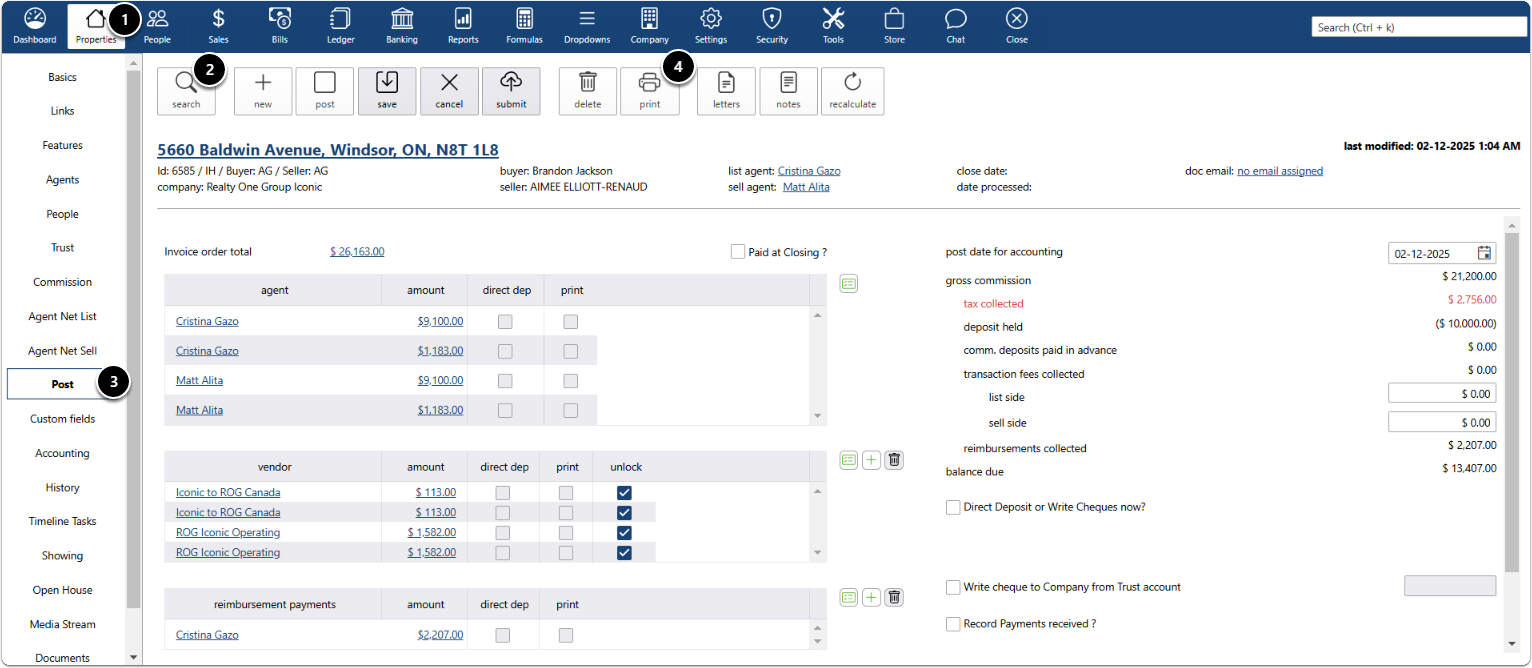Open the Store module
This screenshot has height=668, width=1532.
point(895,26)
